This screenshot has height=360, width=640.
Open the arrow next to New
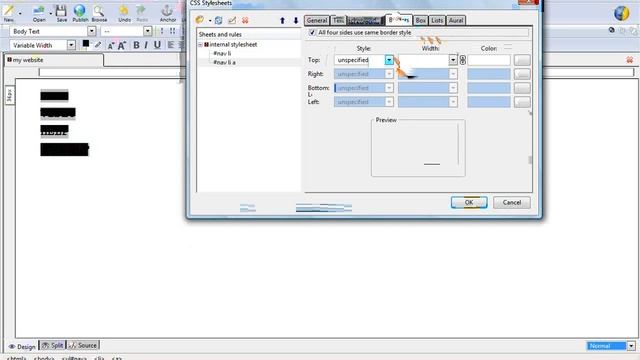[20, 13]
